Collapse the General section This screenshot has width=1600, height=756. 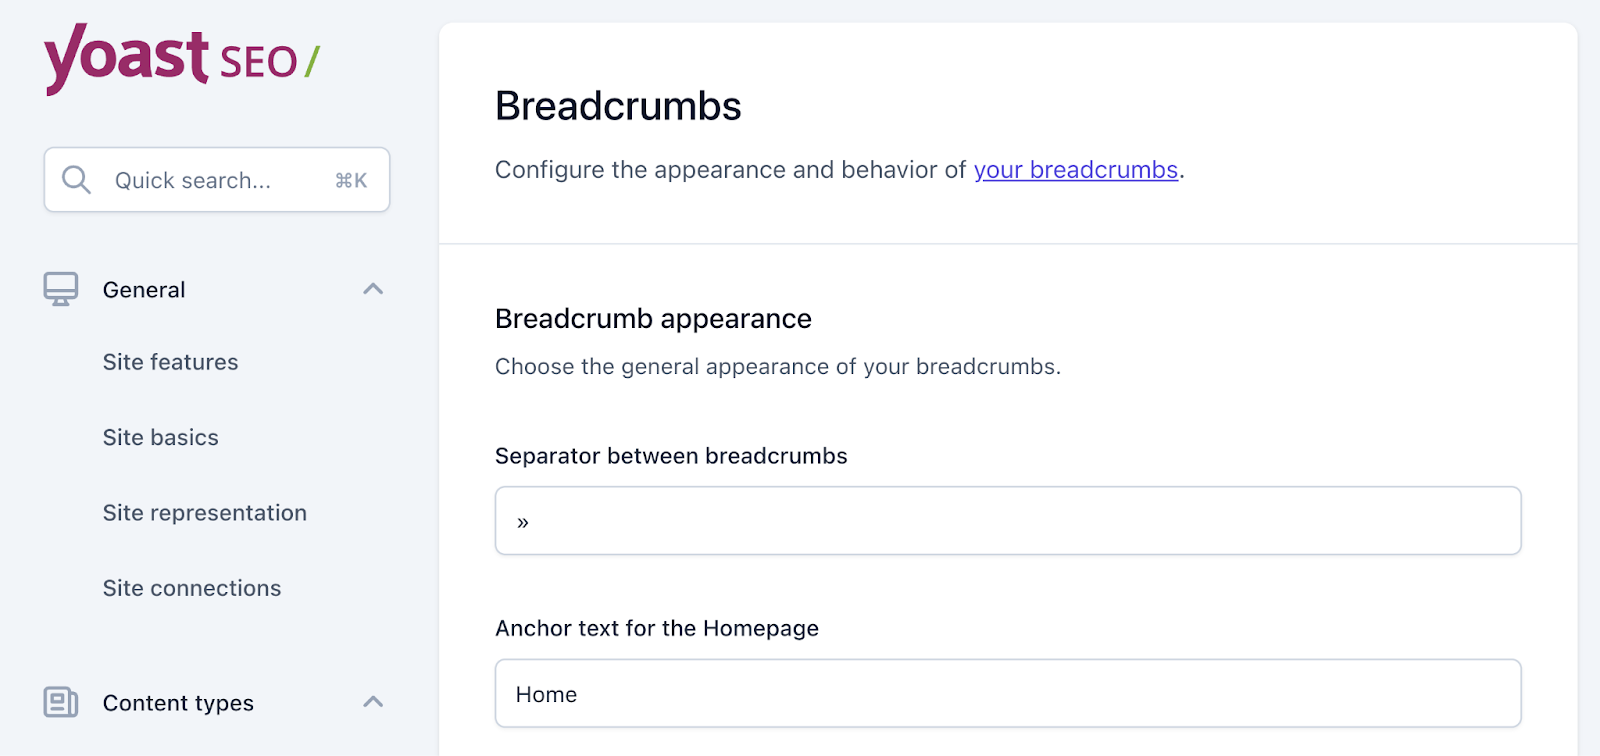[x=373, y=288]
